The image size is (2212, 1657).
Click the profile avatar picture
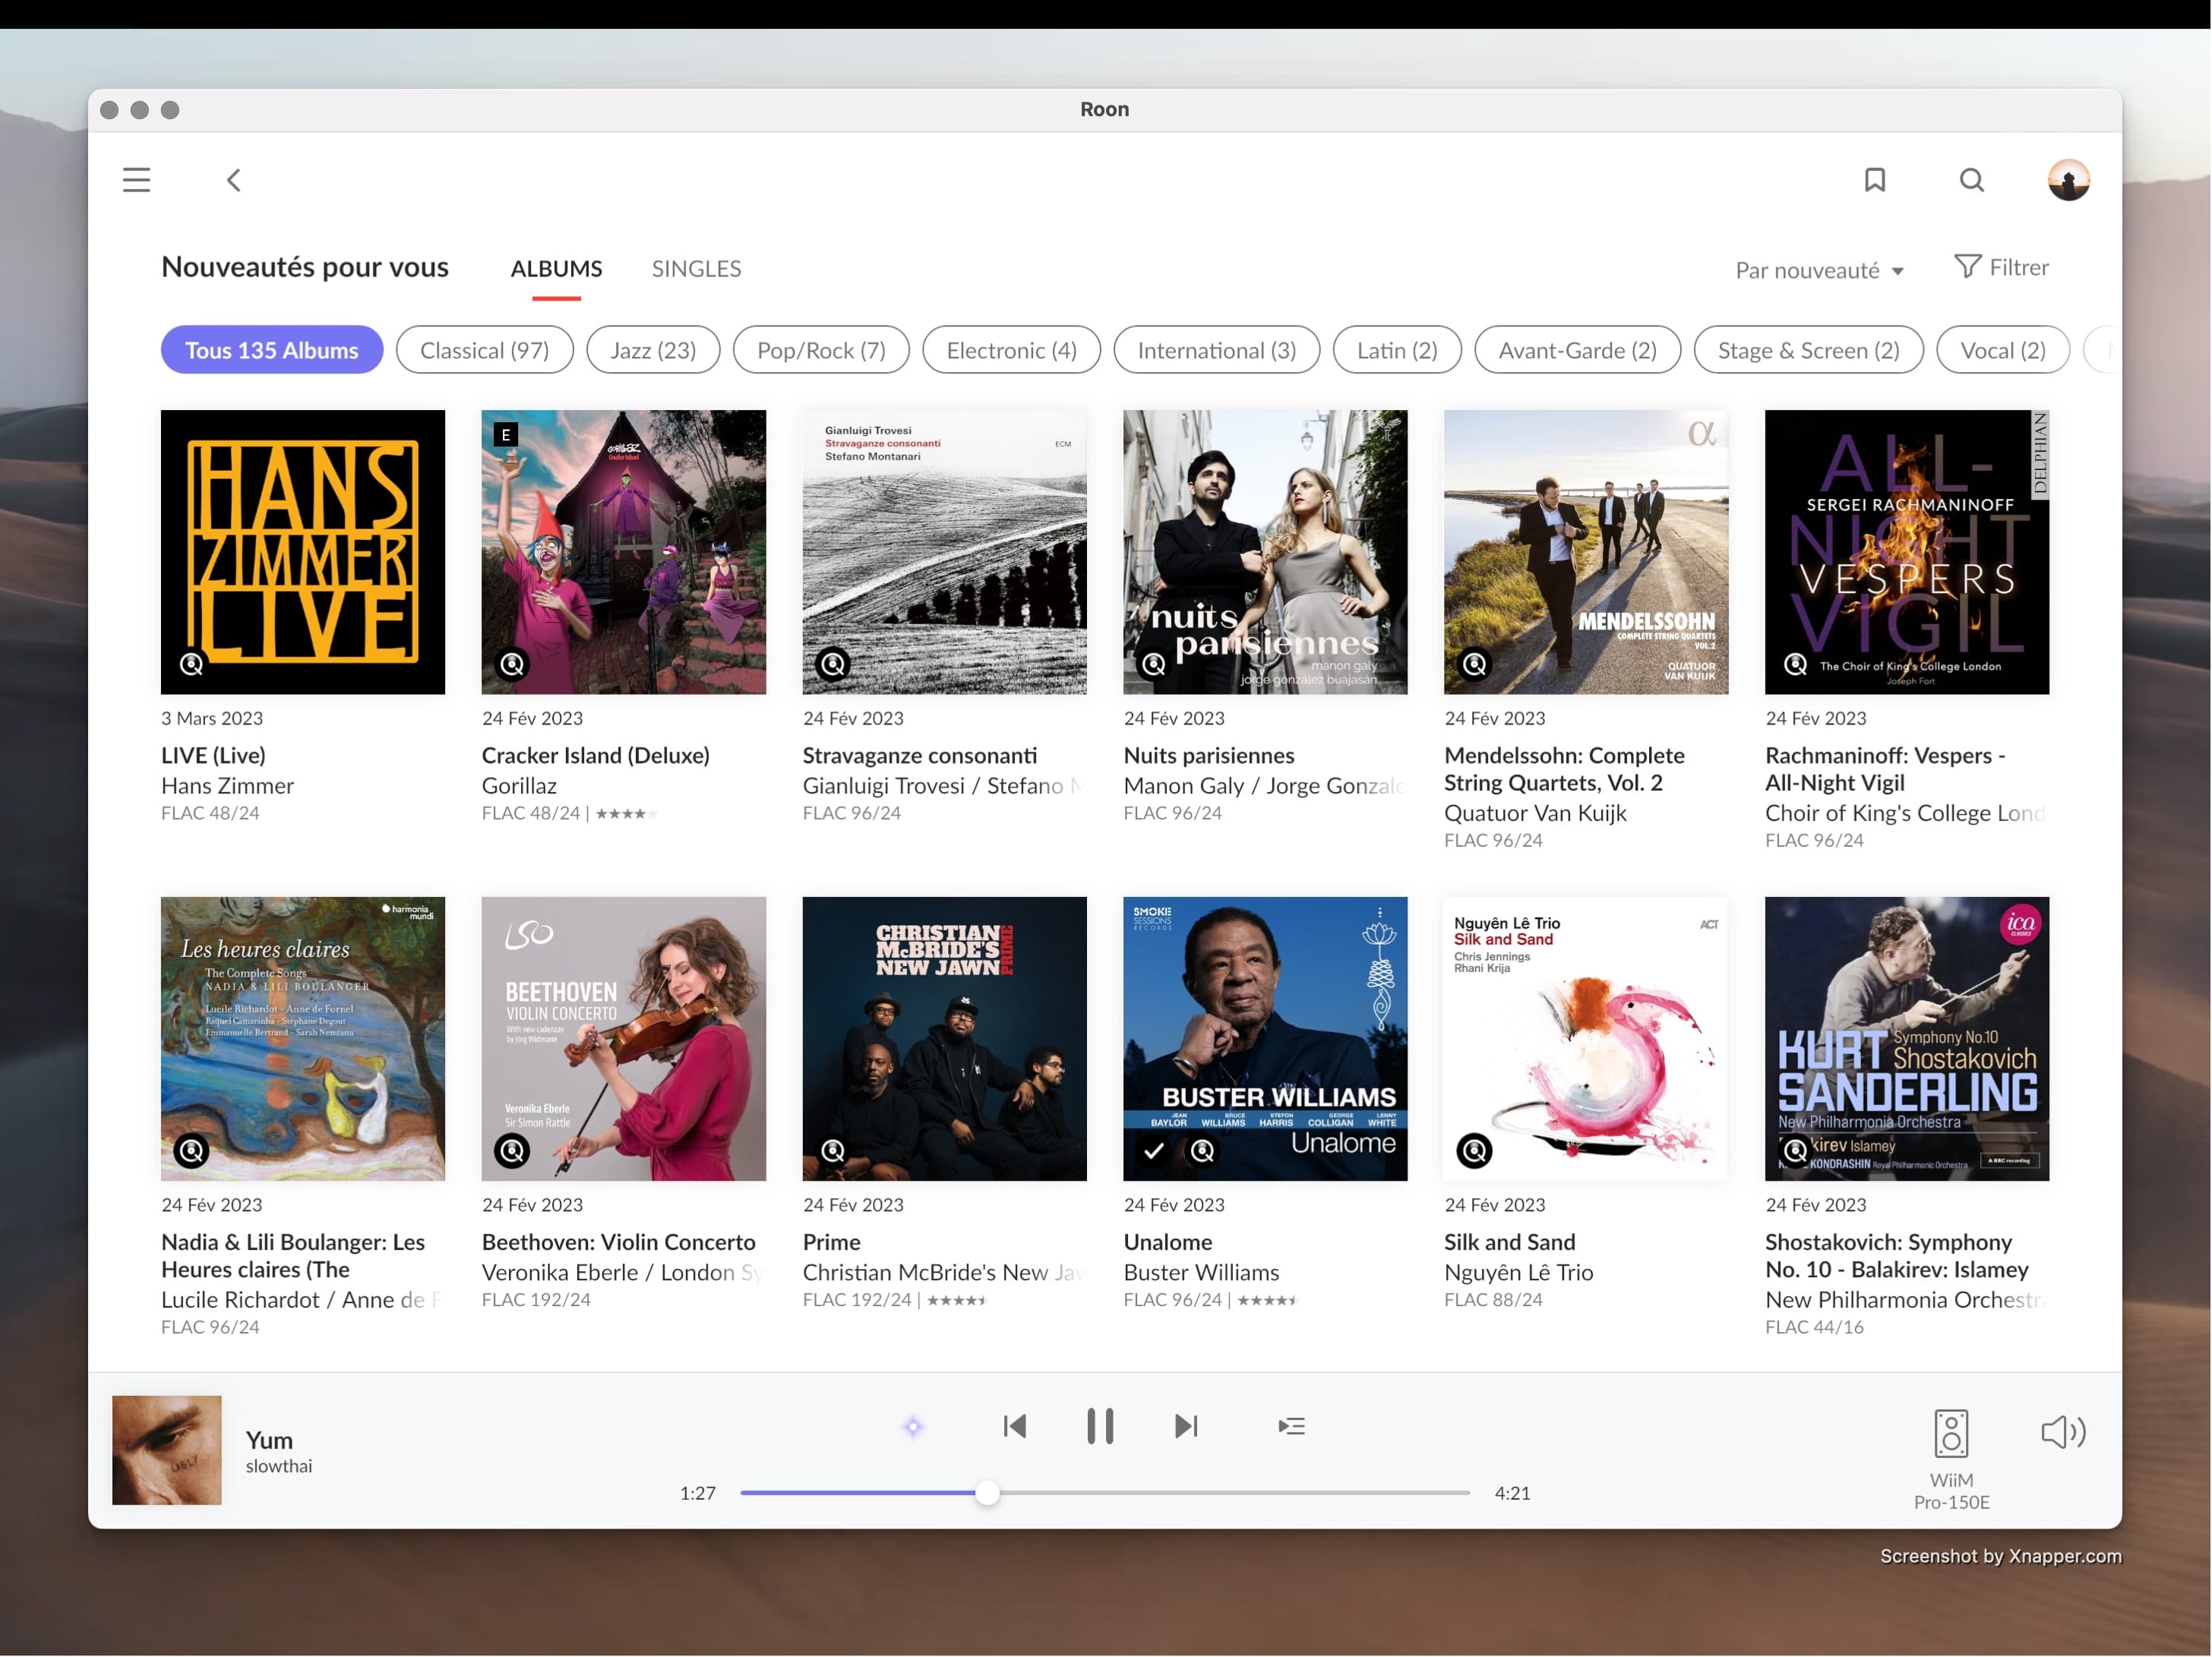tap(2069, 180)
